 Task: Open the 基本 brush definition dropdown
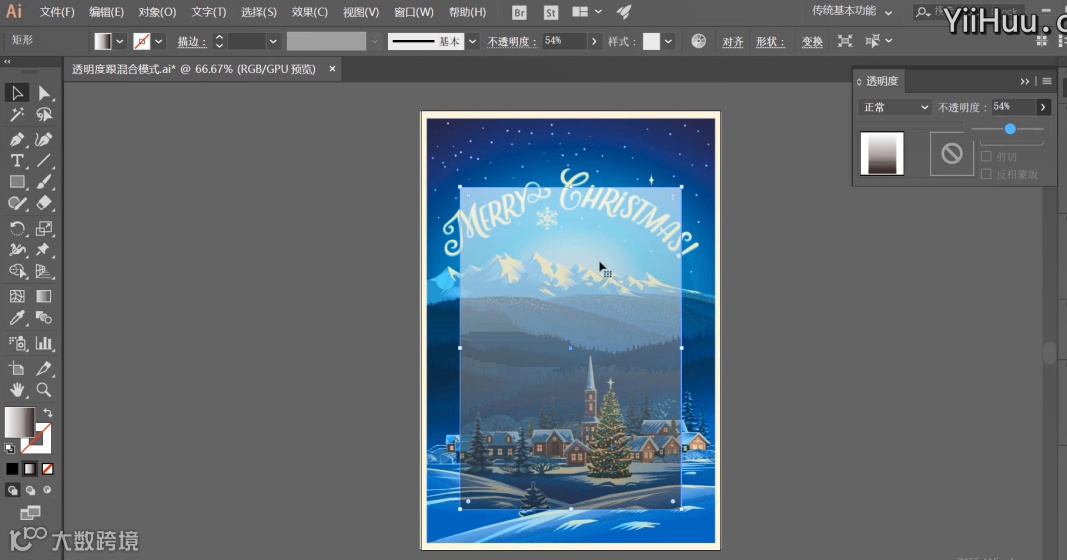[x=472, y=42]
